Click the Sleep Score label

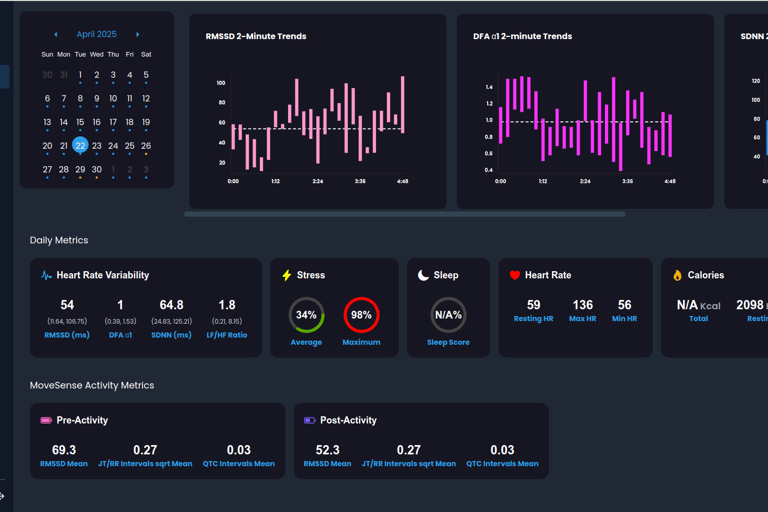[448, 342]
